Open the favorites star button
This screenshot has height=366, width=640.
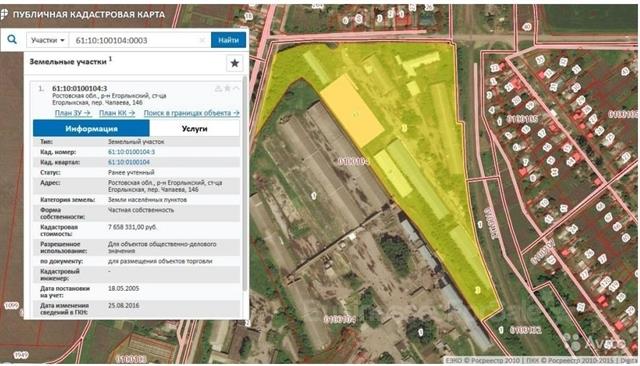(235, 63)
